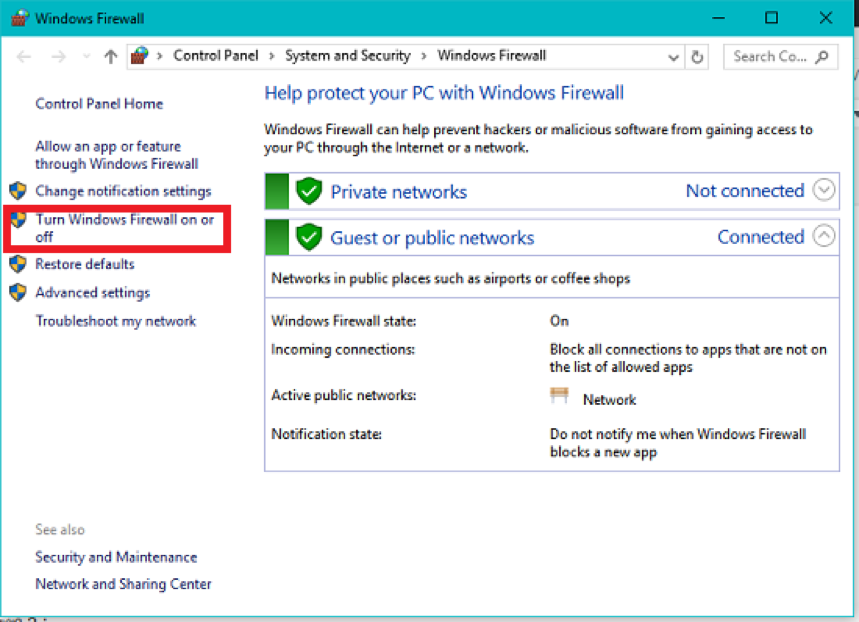
Task: Open Change notification settings link
Action: [123, 191]
